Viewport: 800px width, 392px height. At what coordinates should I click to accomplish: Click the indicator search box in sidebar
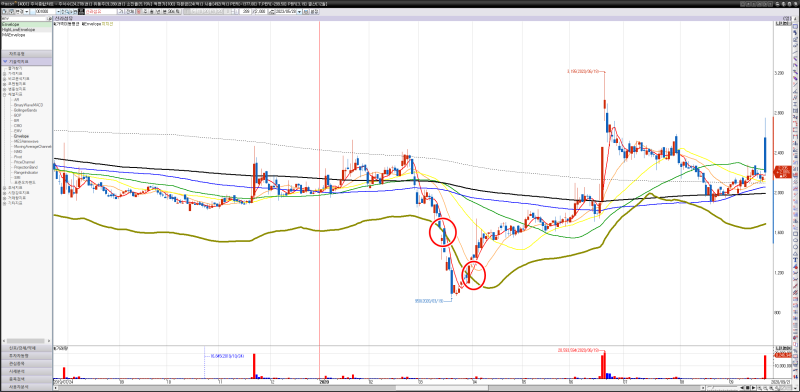pyautogui.click(x=23, y=18)
